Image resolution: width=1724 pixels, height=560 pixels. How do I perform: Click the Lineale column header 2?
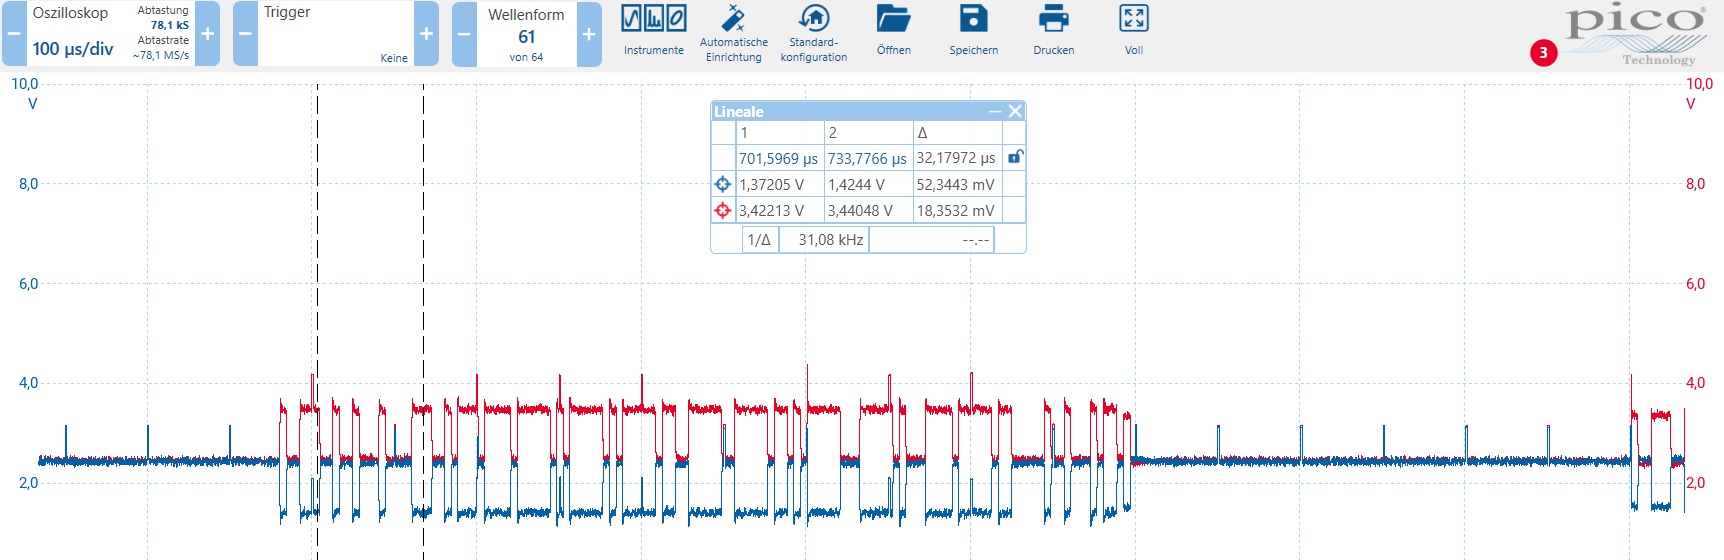click(868, 132)
